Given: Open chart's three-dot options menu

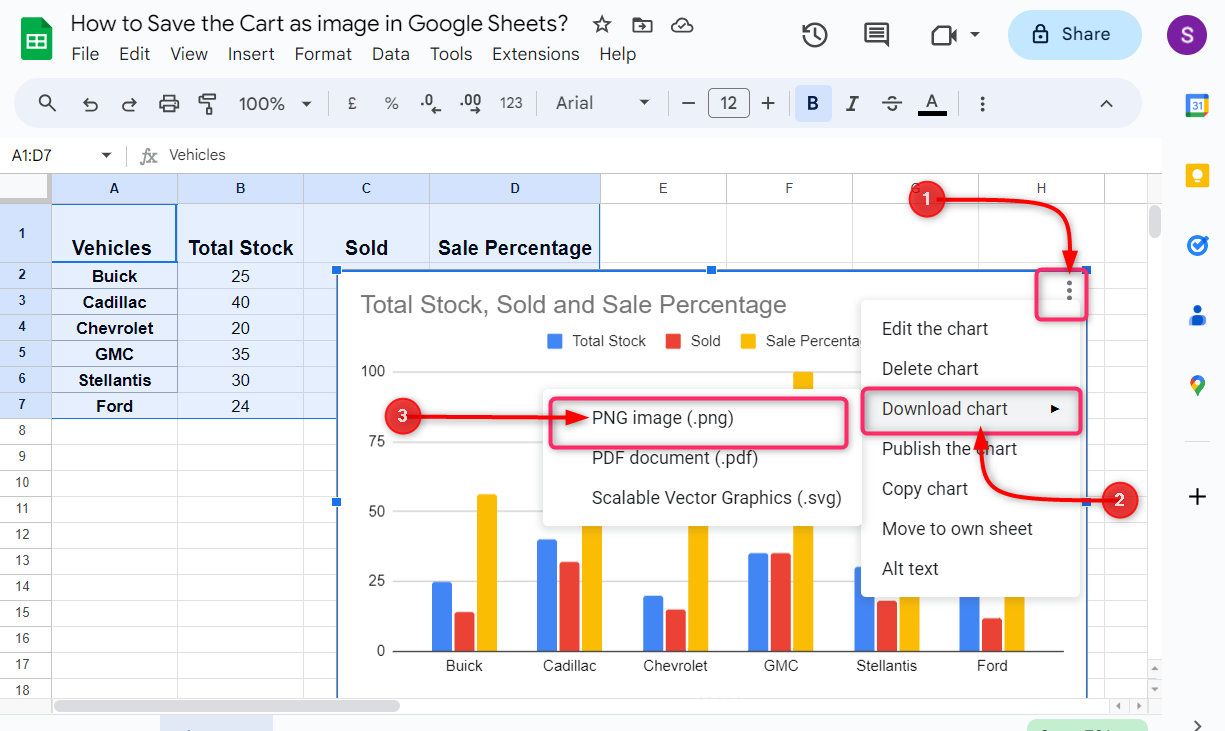Looking at the screenshot, I should coord(1069,291).
